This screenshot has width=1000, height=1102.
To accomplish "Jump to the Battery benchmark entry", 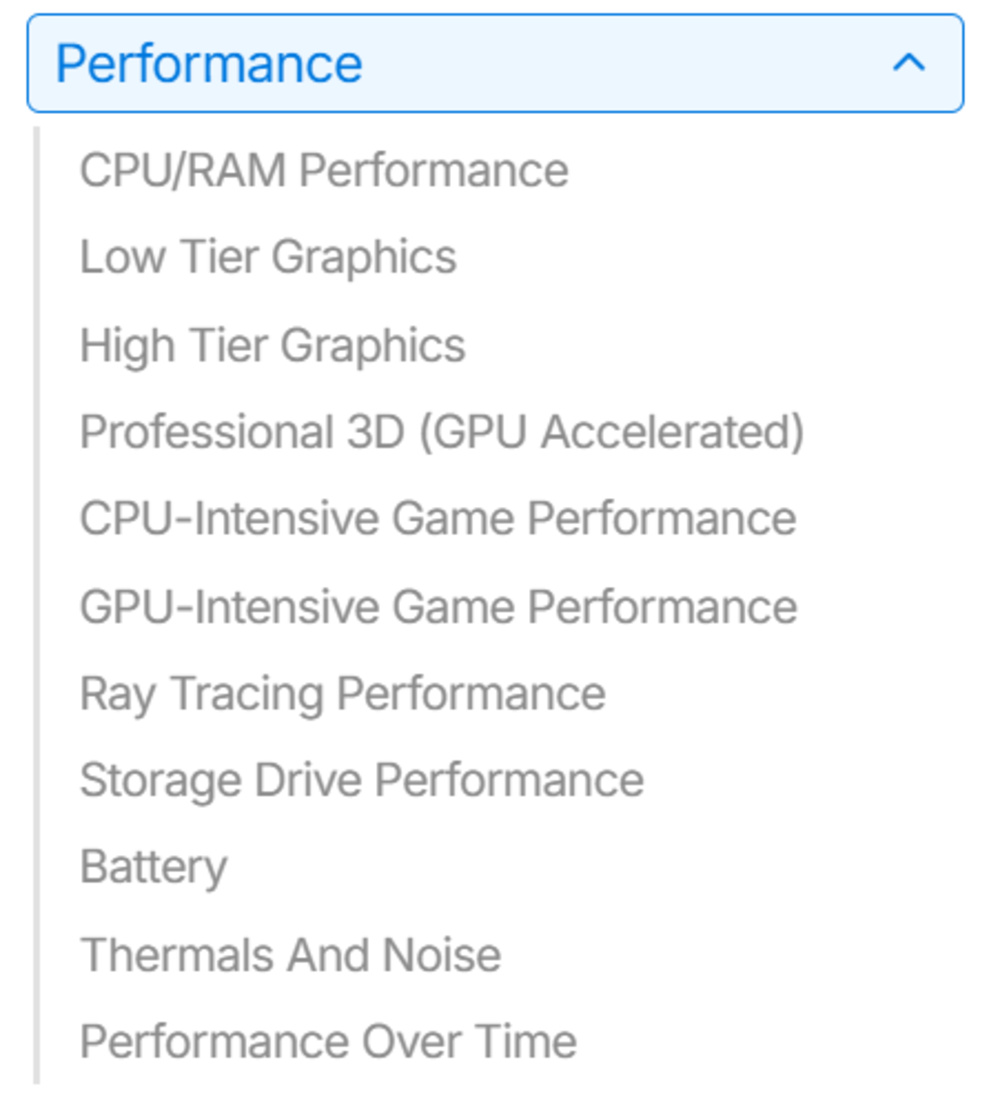I will click(154, 867).
